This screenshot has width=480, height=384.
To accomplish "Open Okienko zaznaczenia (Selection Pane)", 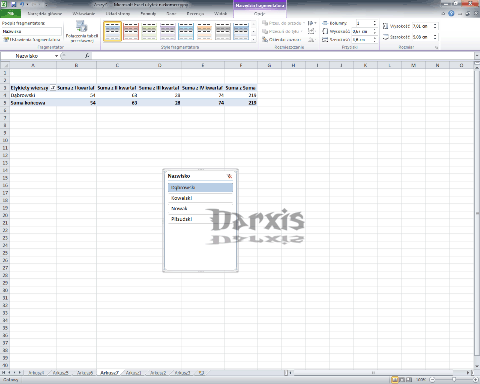I will point(282,40).
